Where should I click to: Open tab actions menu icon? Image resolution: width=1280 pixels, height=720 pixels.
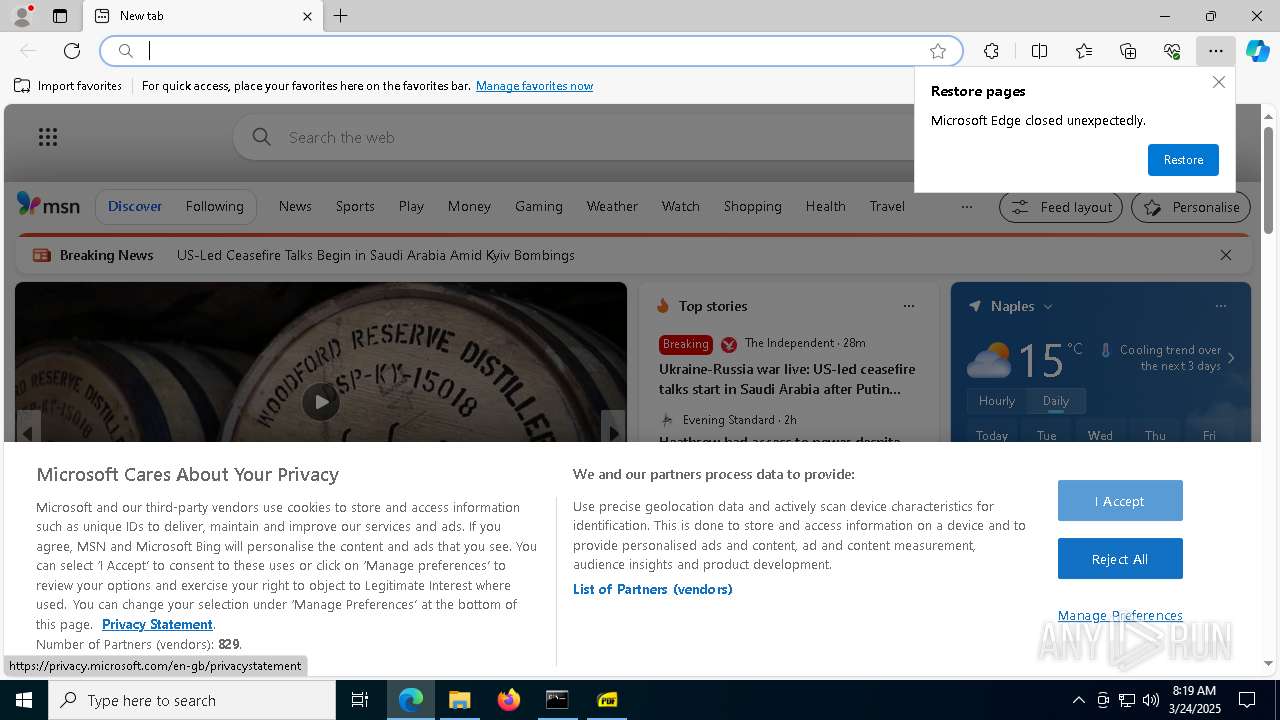(60, 16)
